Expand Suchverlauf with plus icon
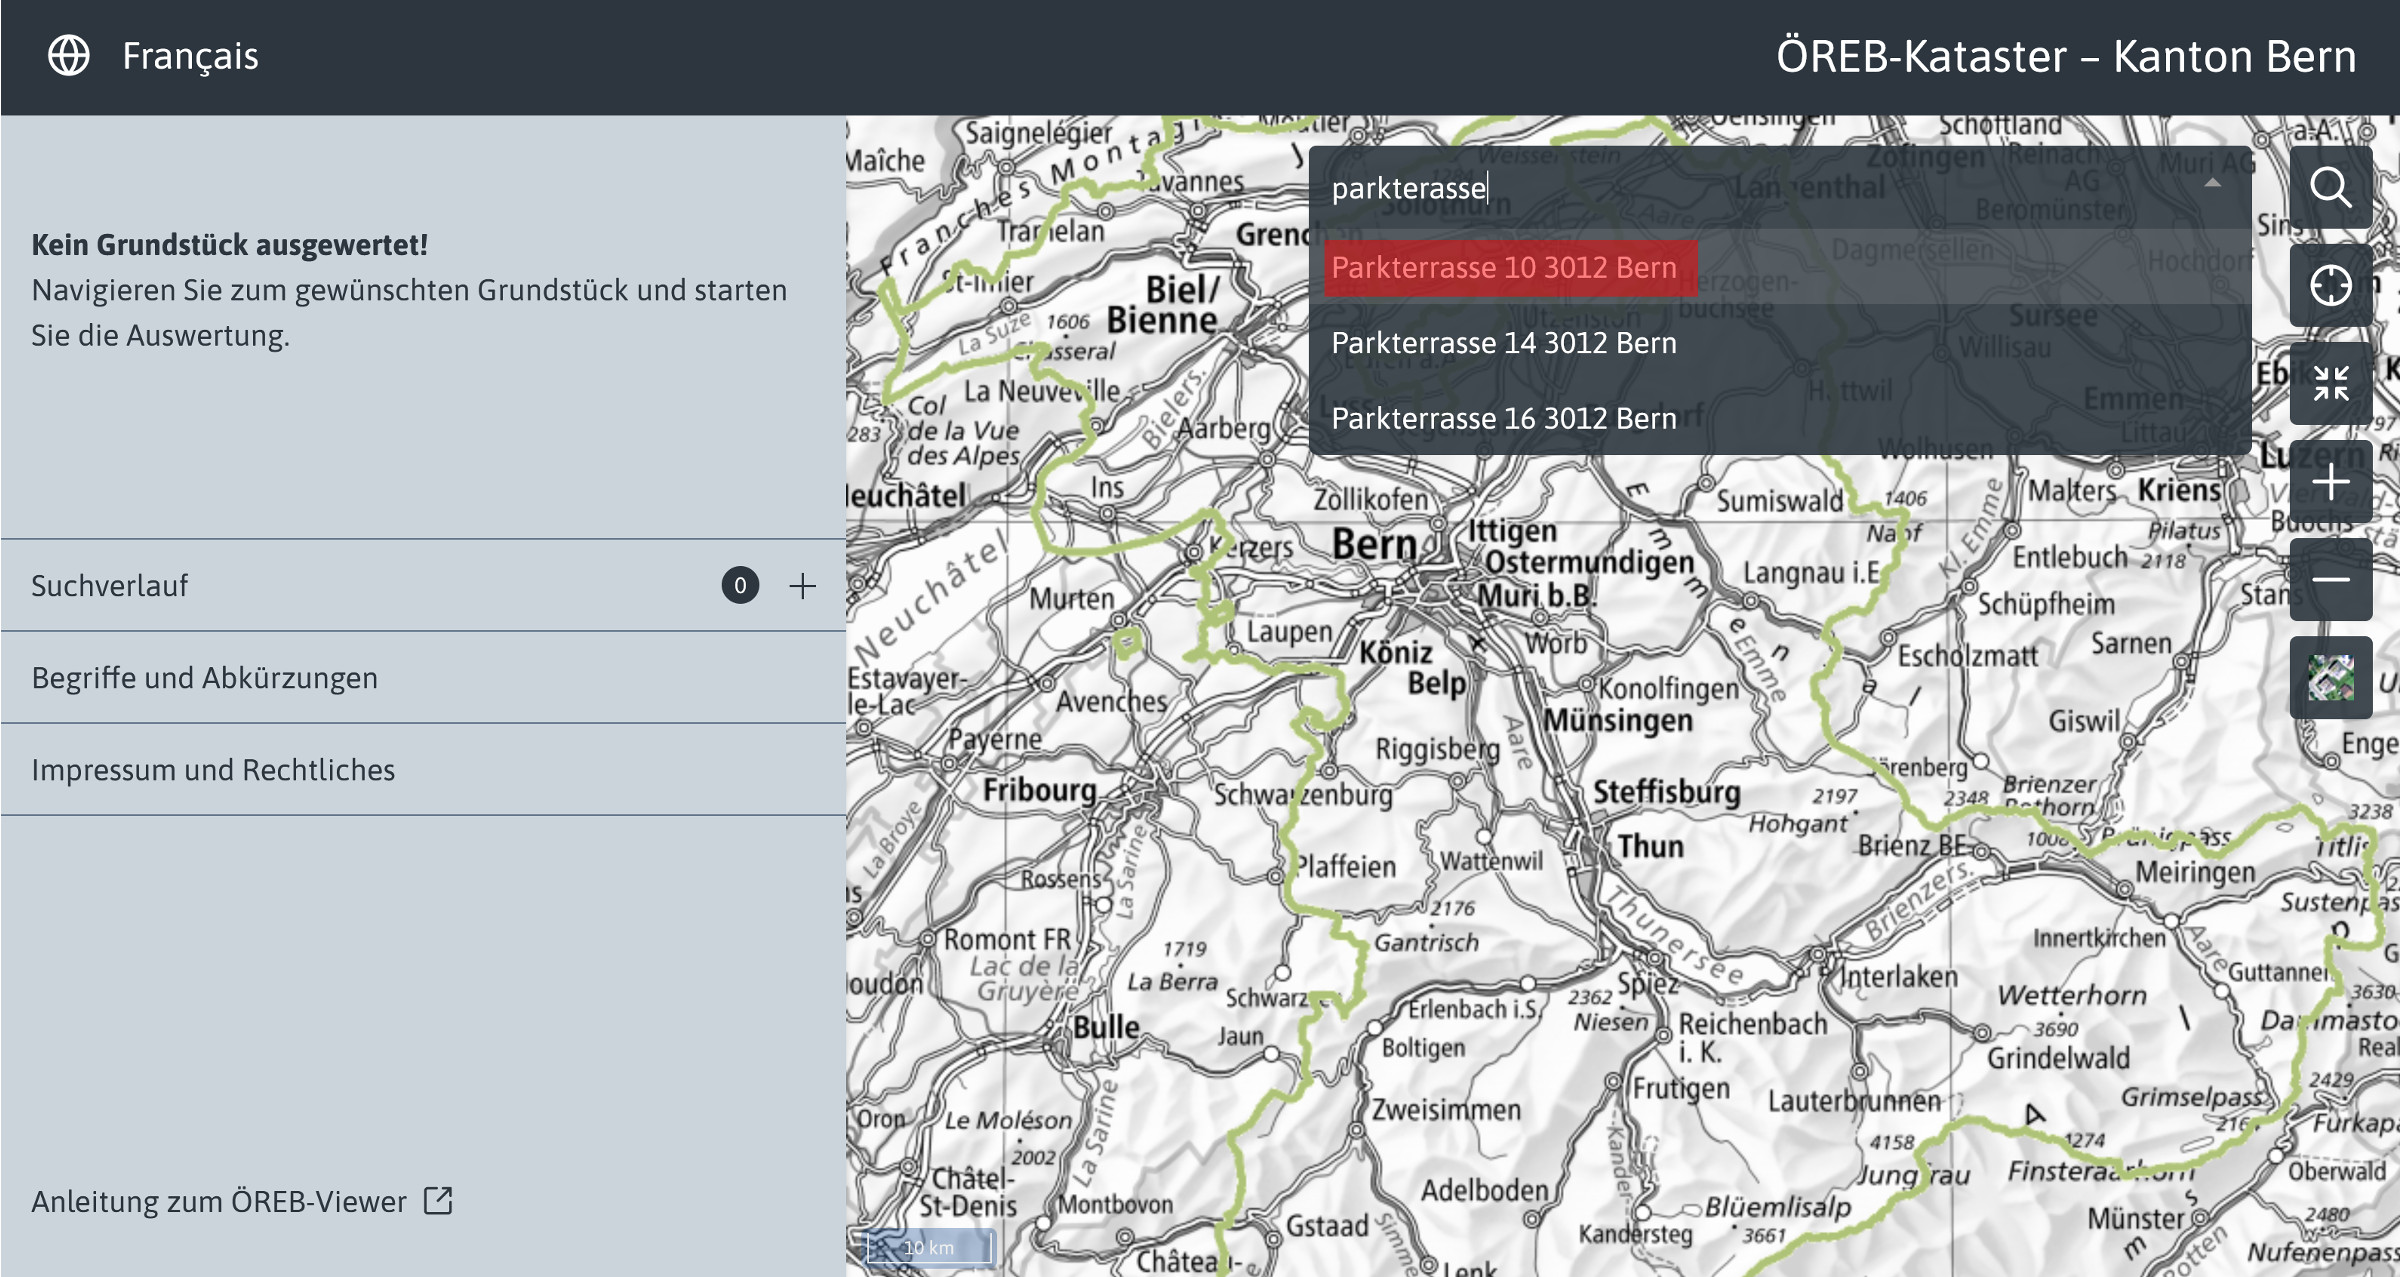 tap(803, 586)
